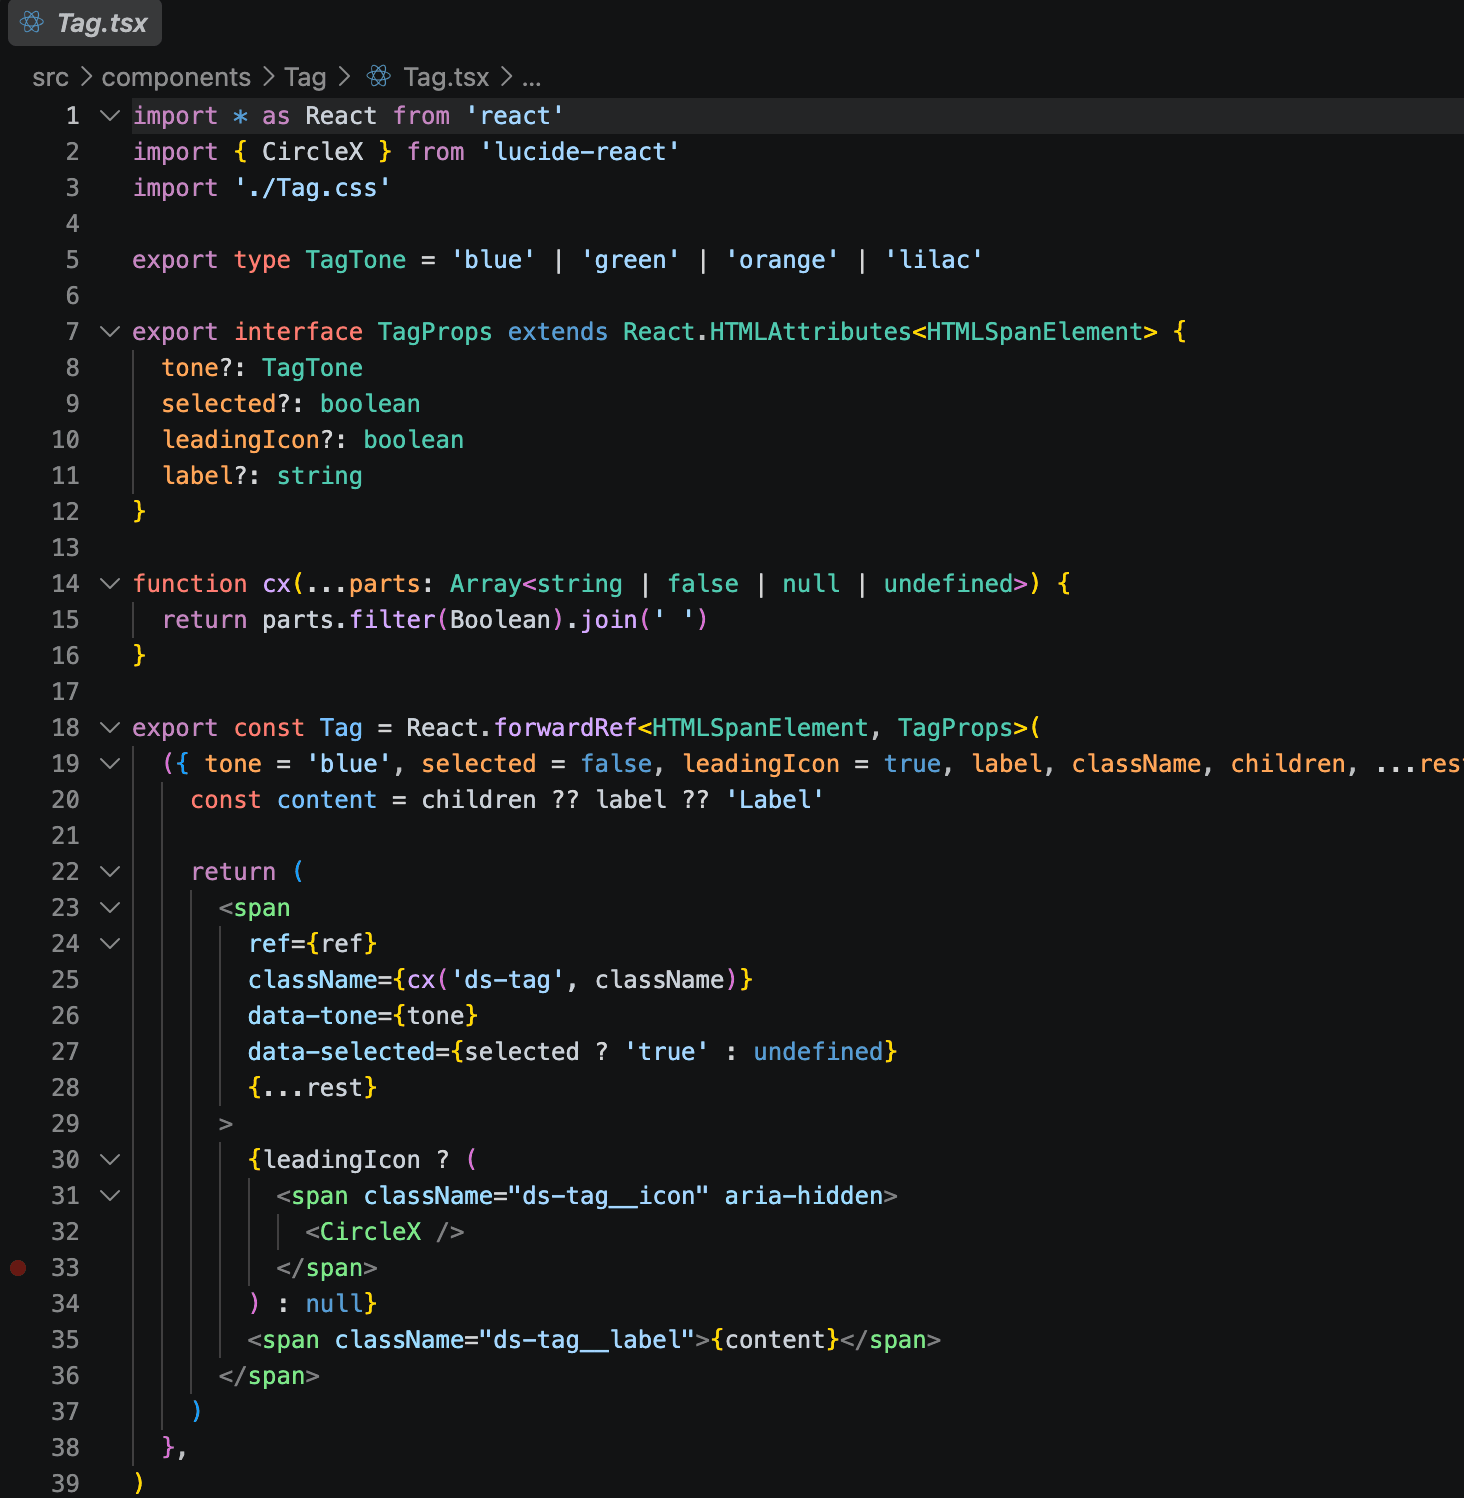Click the selected?: property on line 9
This screenshot has height=1498, width=1464.
[x=232, y=404]
